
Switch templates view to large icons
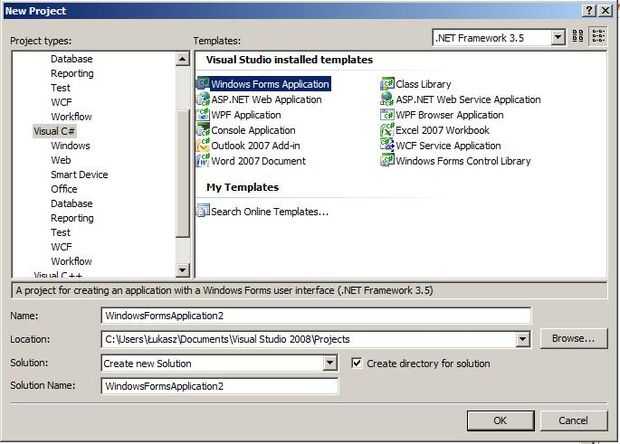[578, 36]
